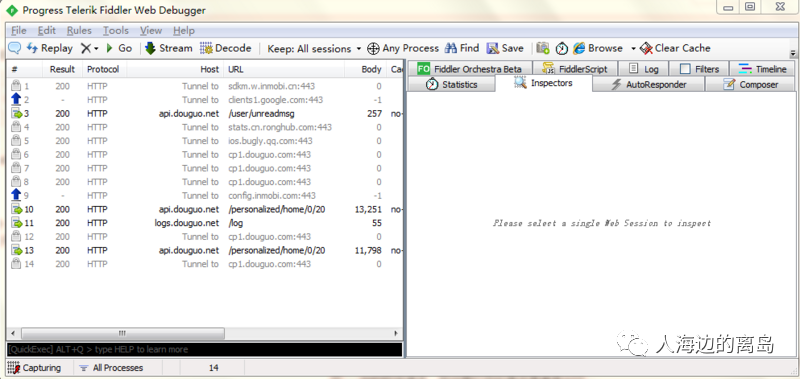The image size is (800, 379).
Task: Click horizontal scrollbar left arrow
Action: pyautogui.click(x=13, y=334)
